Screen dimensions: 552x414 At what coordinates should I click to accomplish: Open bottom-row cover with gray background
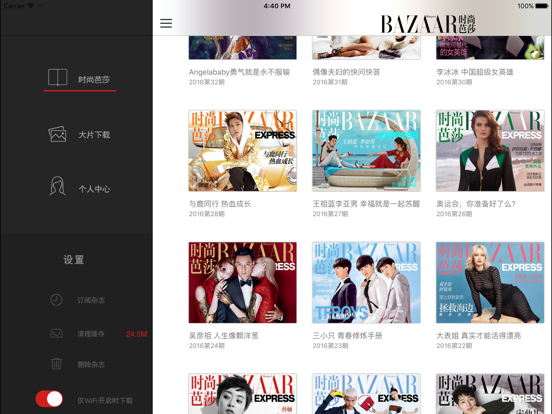pos(490,394)
